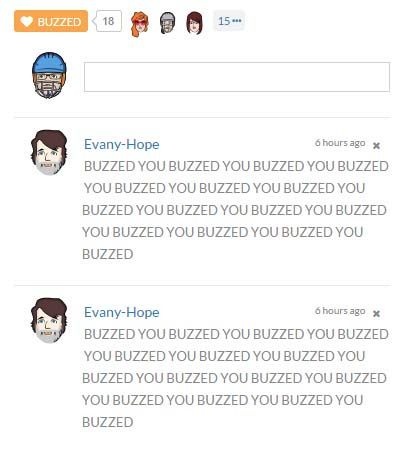The height and width of the screenshot is (455, 404).
Task: Click the first comment's BUZZED YOU text
Action: tap(235, 210)
